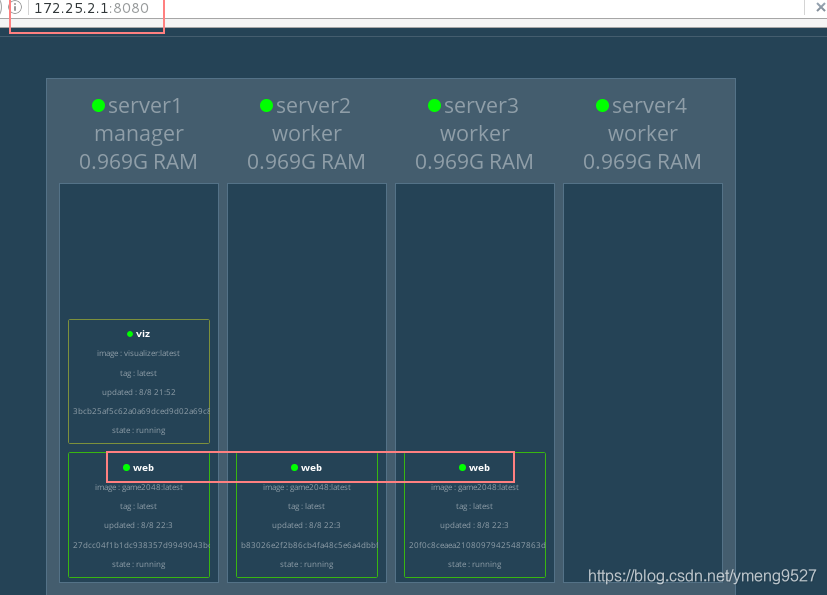The height and width of the screenshot is (595, 827).
Task: Click 'image : game2048:latest' on server1
Action: point(139,487)
